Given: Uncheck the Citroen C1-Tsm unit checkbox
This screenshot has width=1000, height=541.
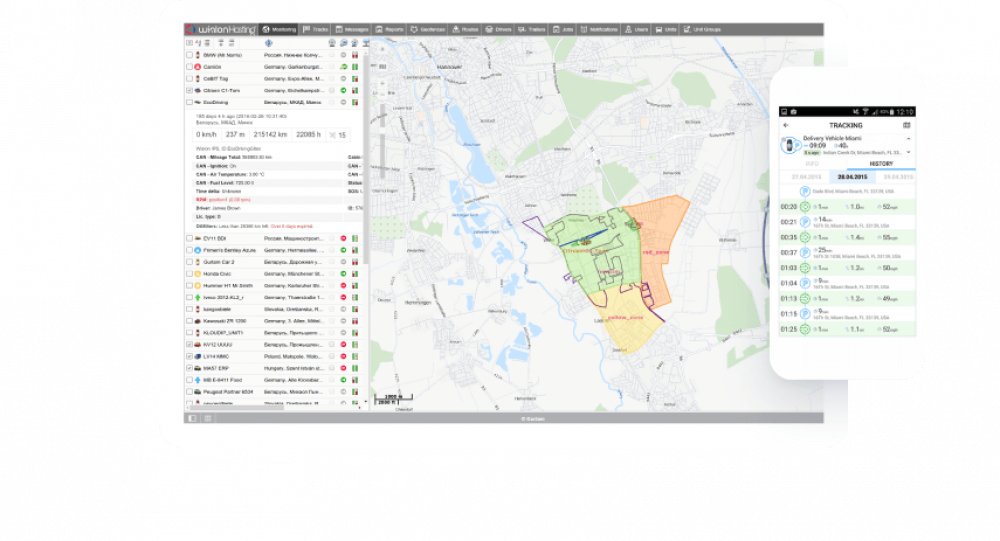Looking at the screenshot, I should [x=189, y=90].
